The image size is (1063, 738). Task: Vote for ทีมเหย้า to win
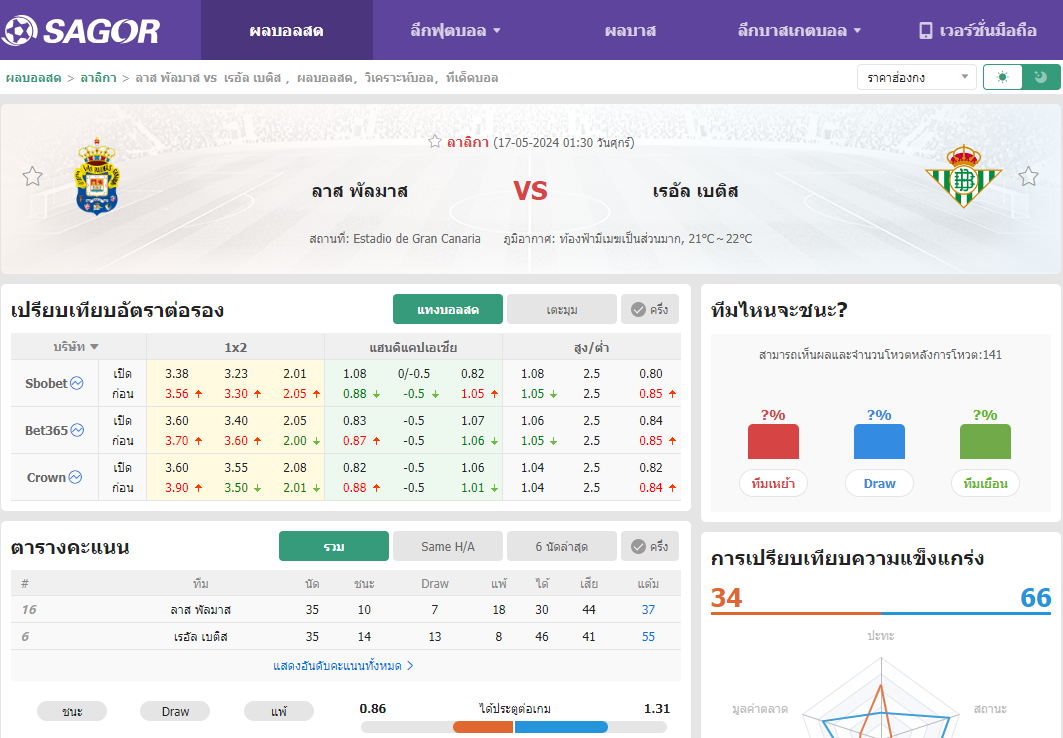(774, 483)
